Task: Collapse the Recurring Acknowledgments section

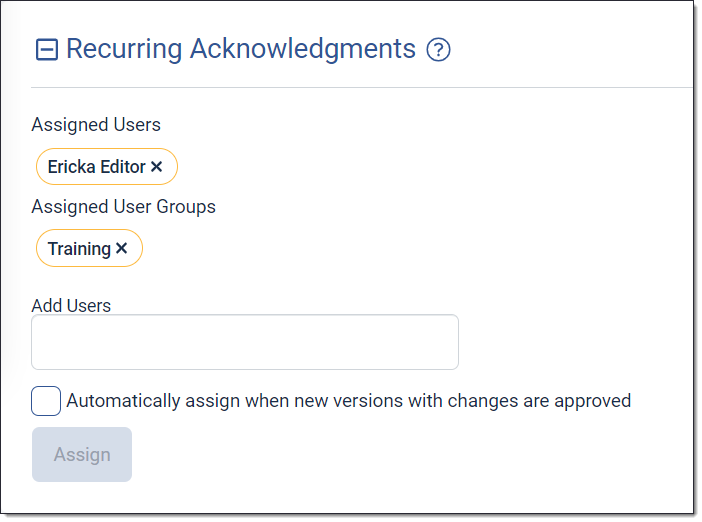Action: click(x=46, y=50)
